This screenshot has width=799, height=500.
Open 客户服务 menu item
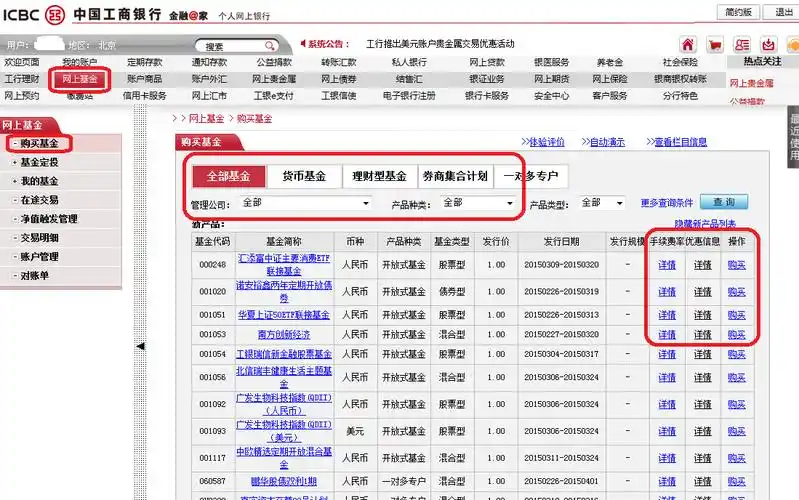(x=610, y=95)
